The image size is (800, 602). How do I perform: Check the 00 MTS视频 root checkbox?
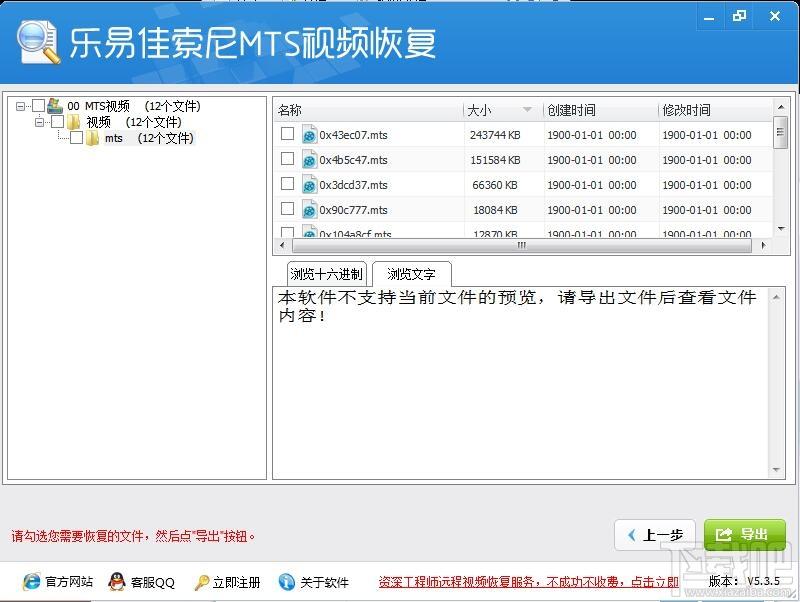[38, 106]
